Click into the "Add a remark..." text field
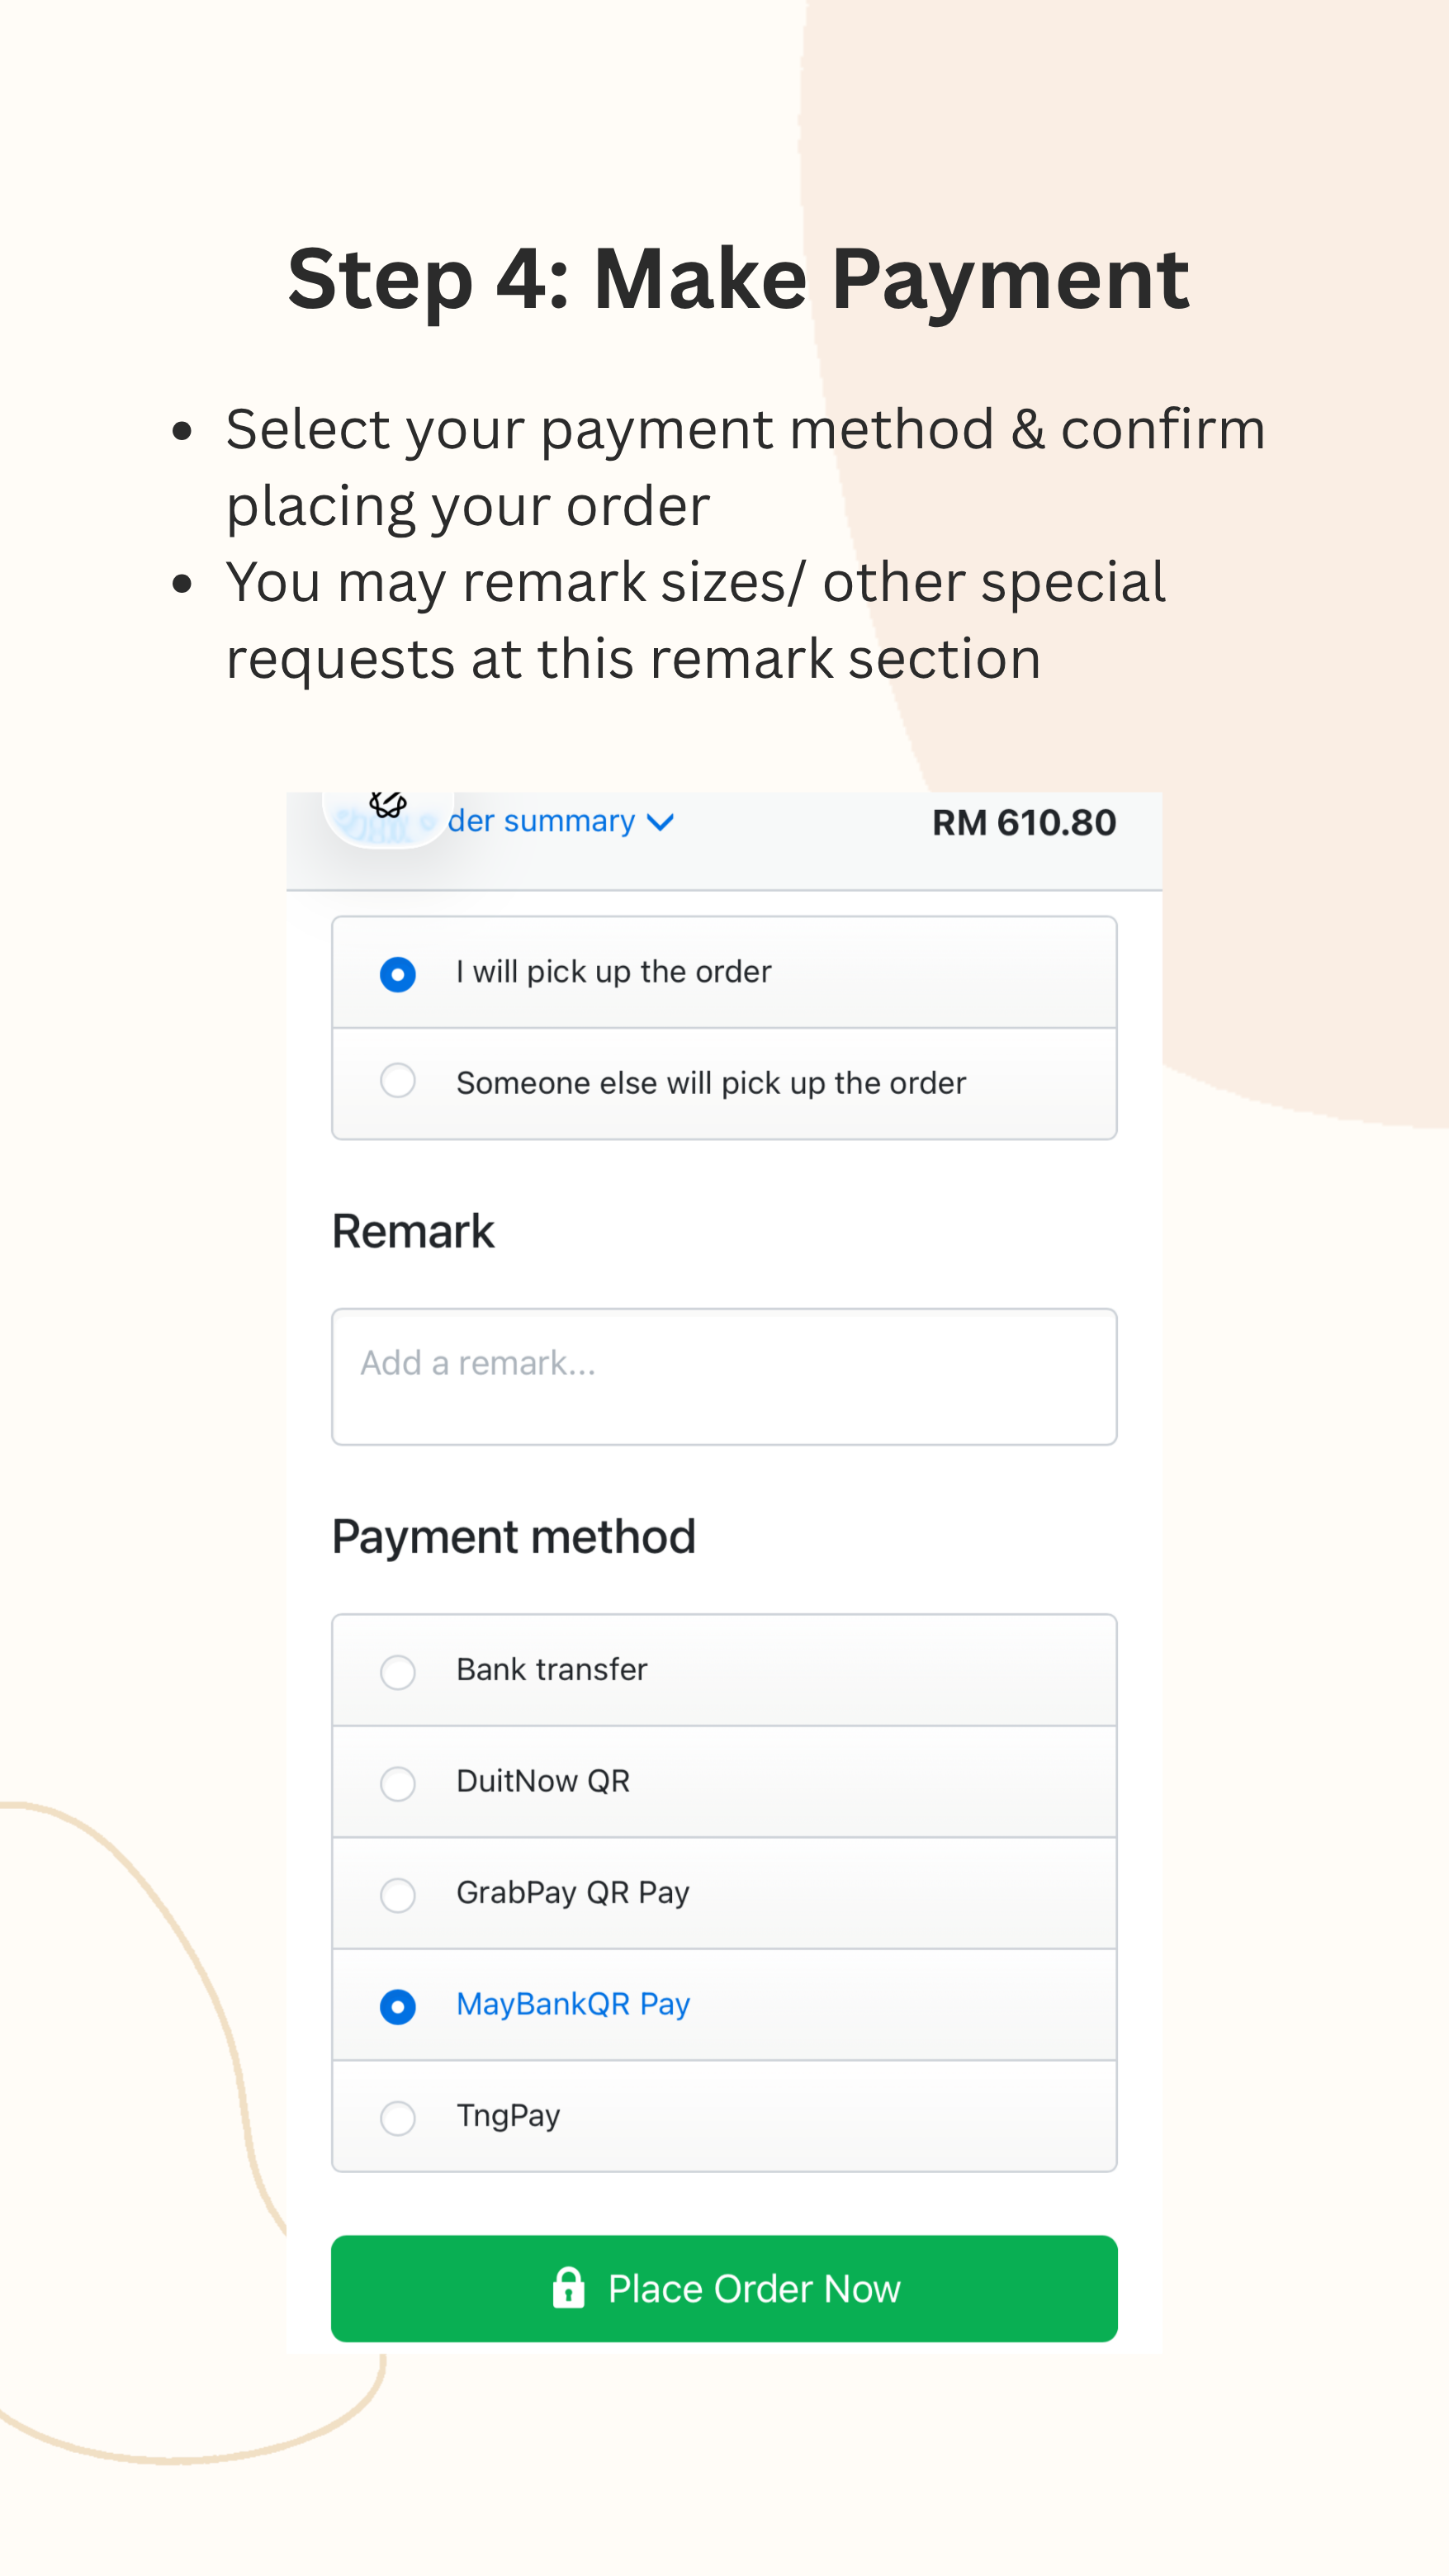This screenshot has height=2576, width=1449. point(724,1376)
